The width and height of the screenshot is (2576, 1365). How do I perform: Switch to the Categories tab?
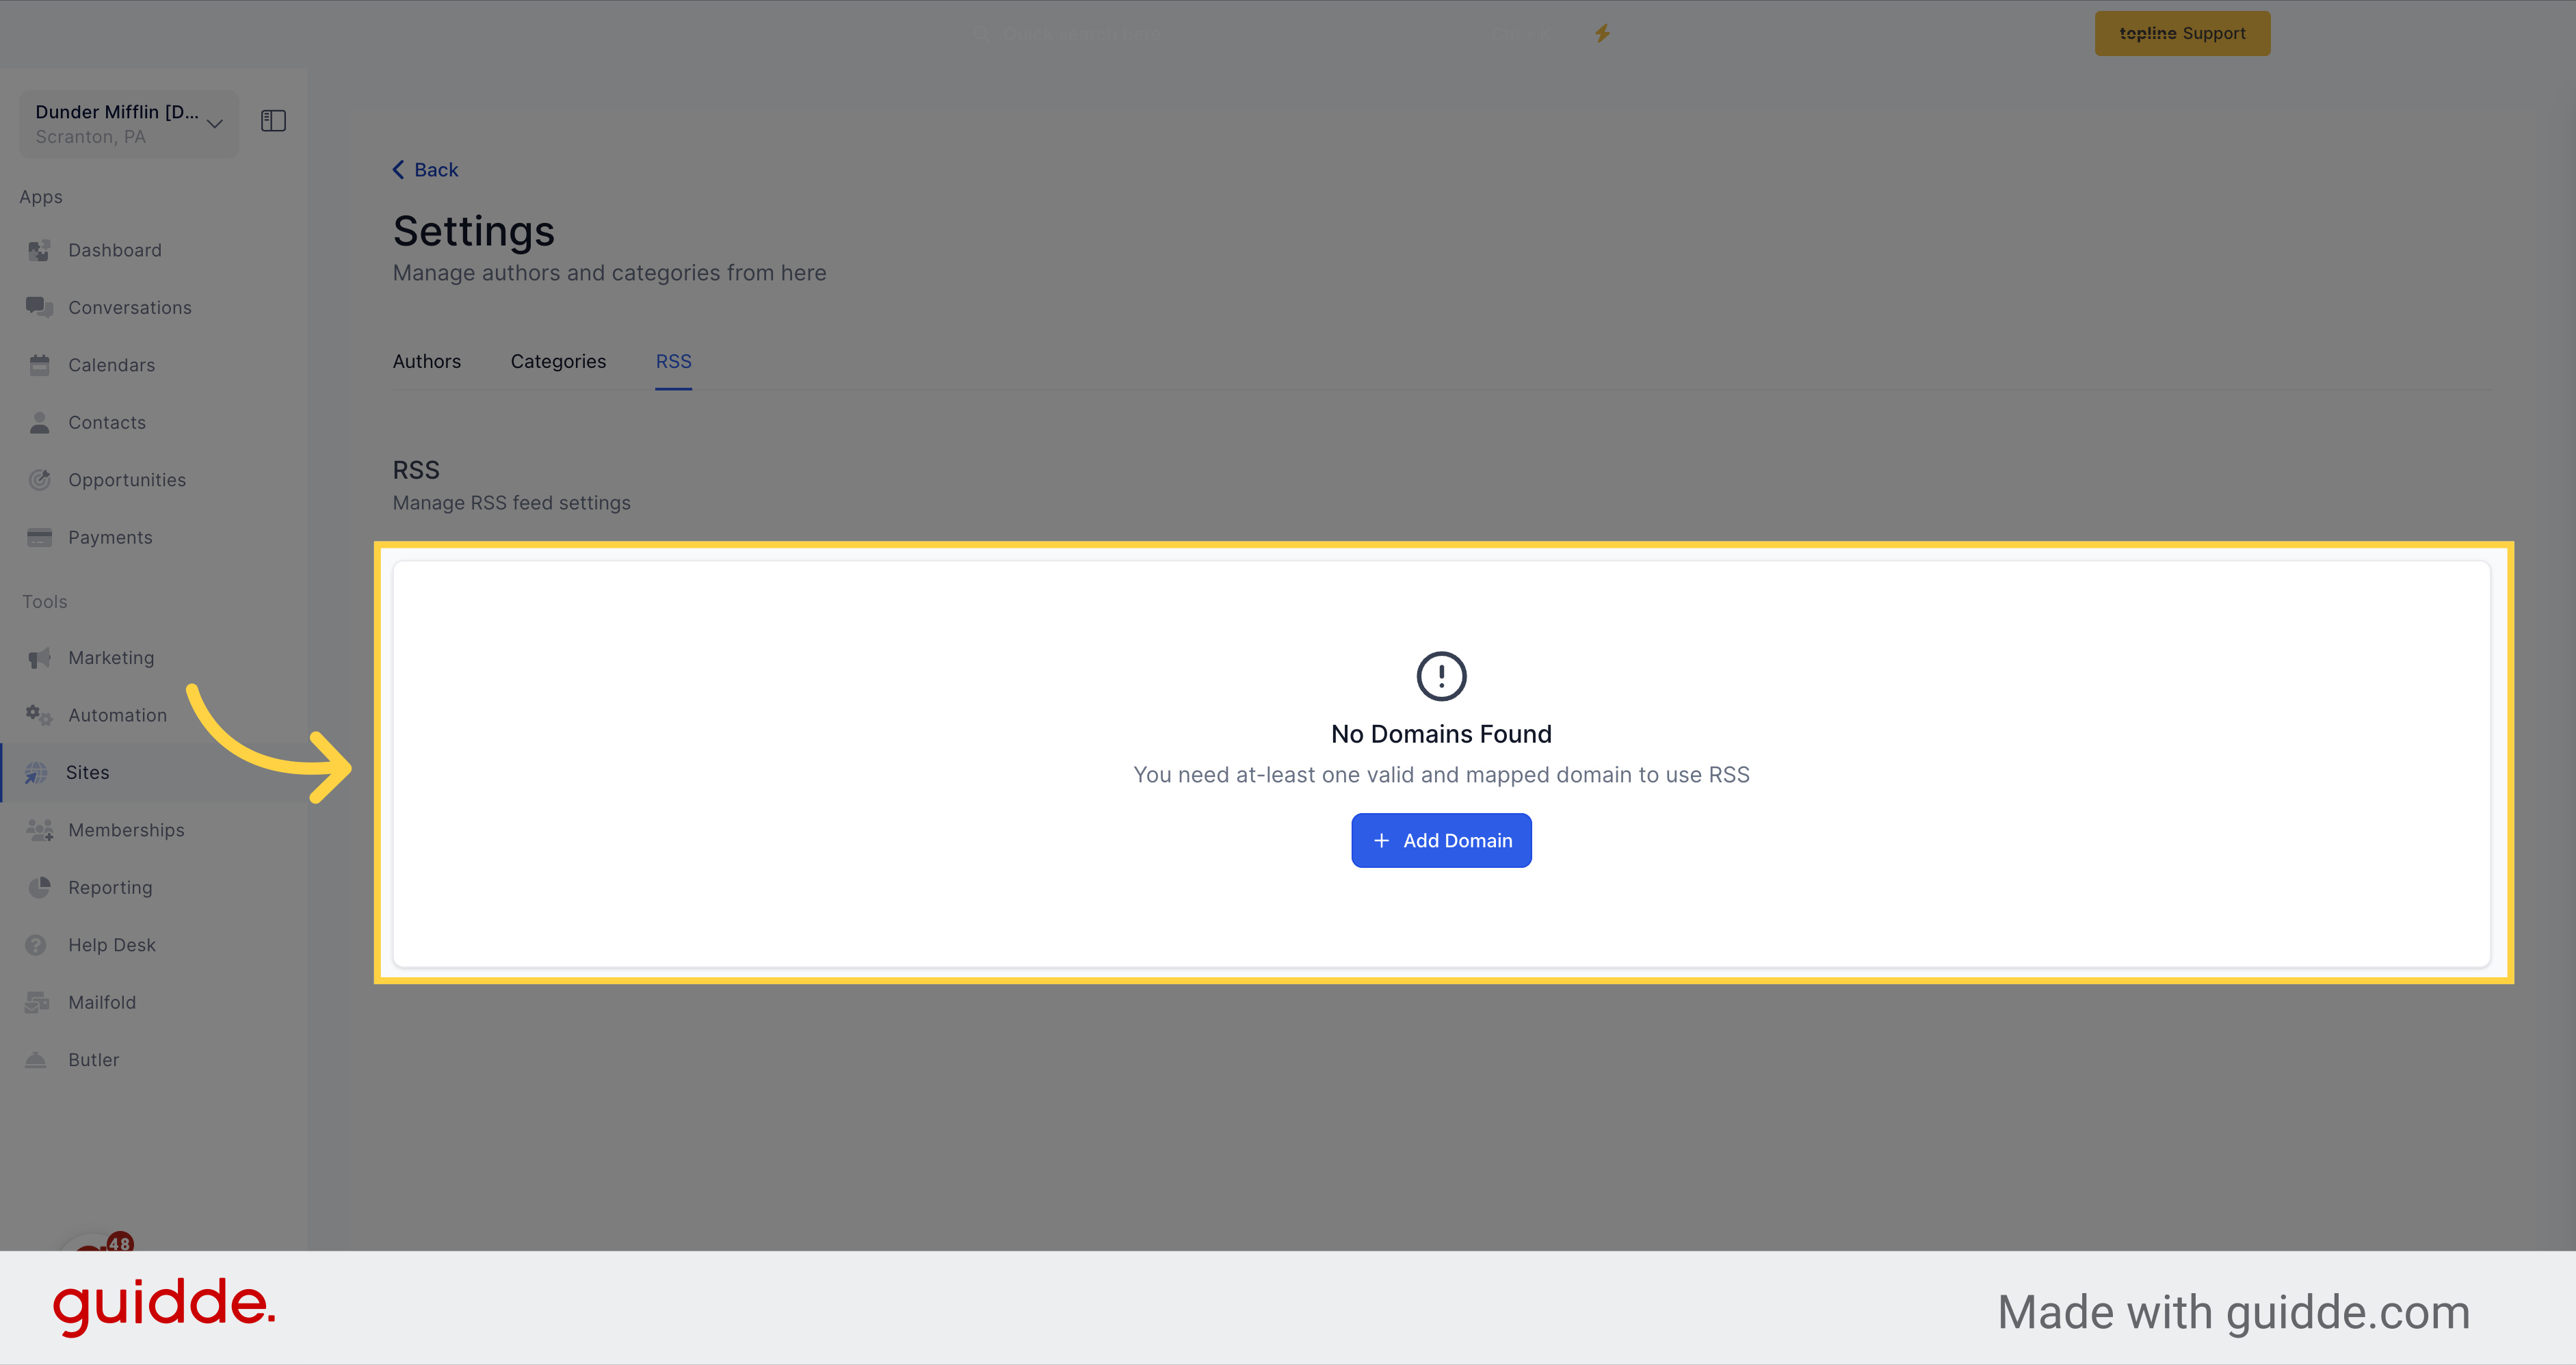pos(558,361)
